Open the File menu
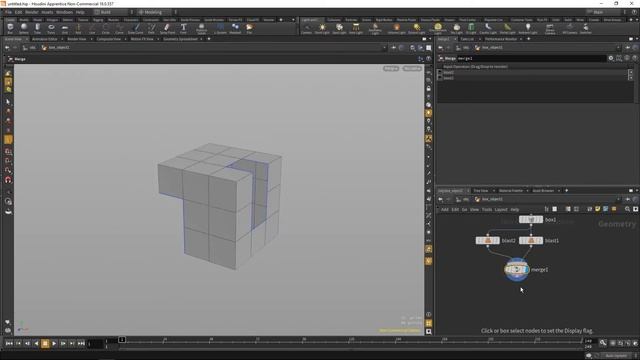This screenshot has height=360, width=640. coord(8,12)
